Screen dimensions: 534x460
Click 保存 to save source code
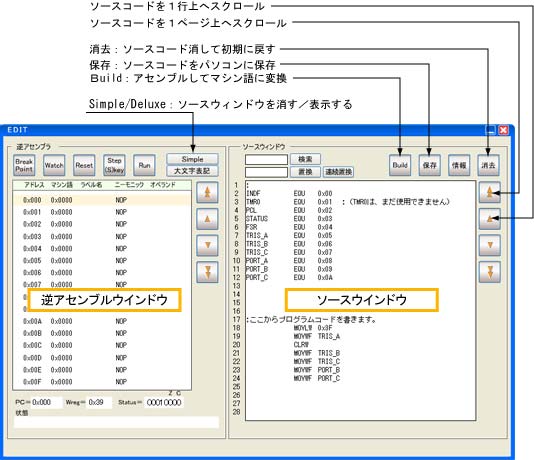pos(429,165)
